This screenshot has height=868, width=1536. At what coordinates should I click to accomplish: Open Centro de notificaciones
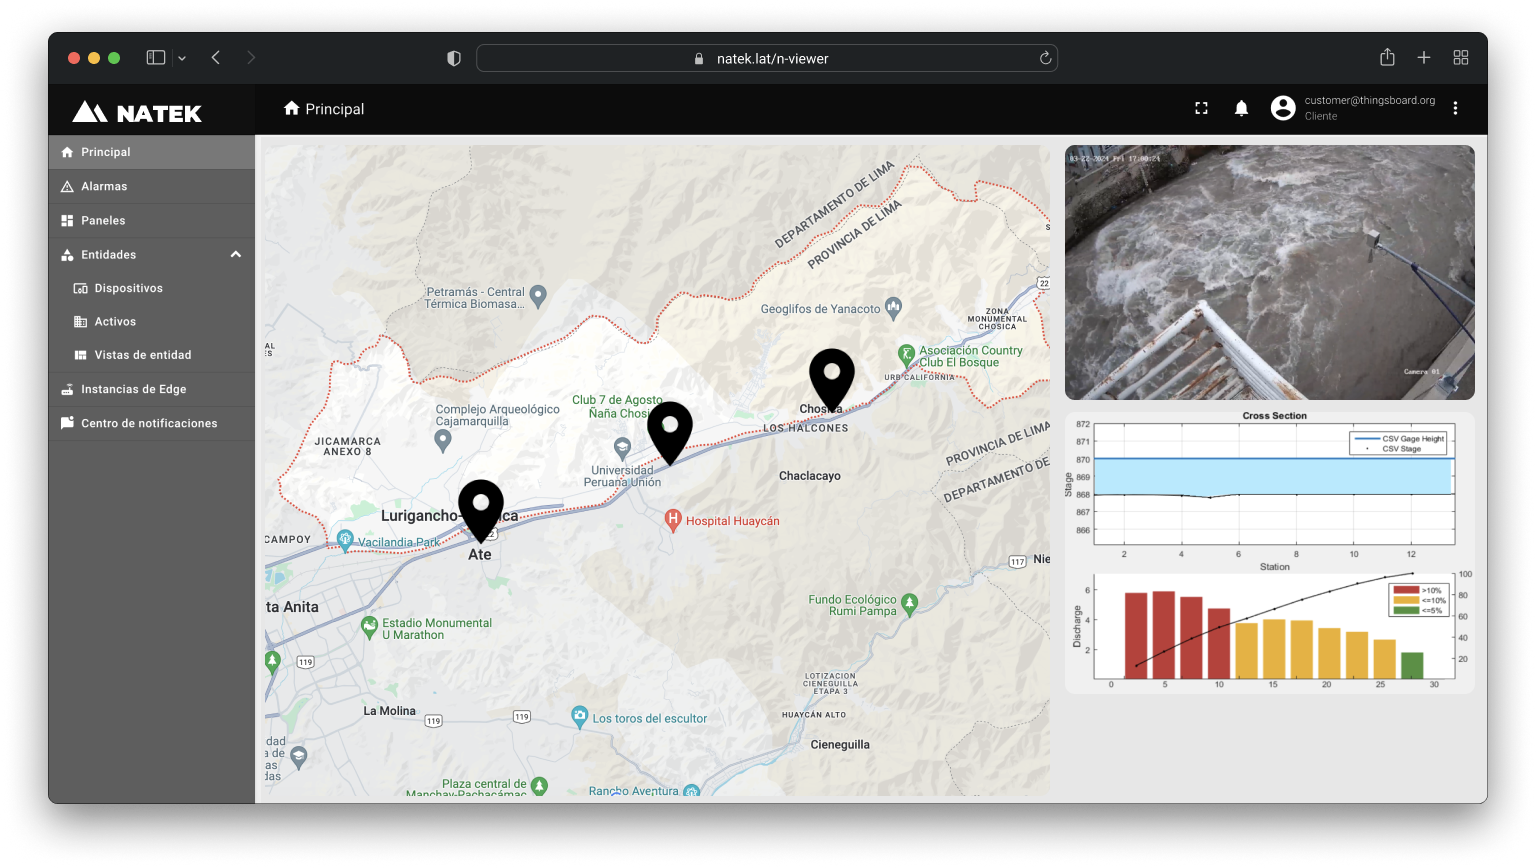point(152,424)
